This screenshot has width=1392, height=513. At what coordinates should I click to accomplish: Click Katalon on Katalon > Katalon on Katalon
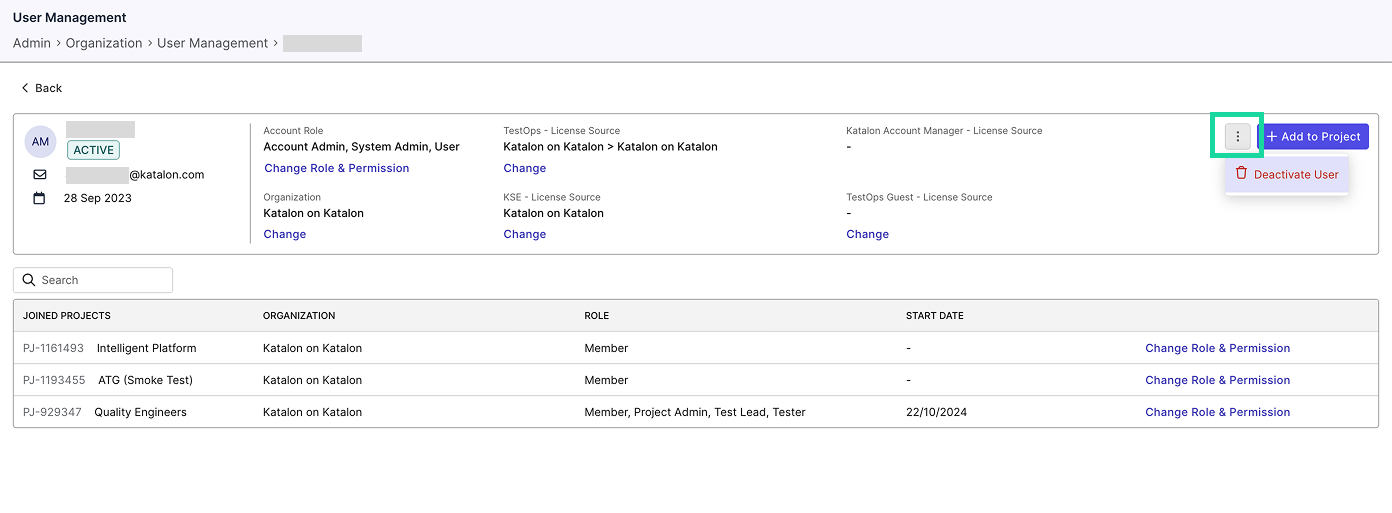click(610, 146)
